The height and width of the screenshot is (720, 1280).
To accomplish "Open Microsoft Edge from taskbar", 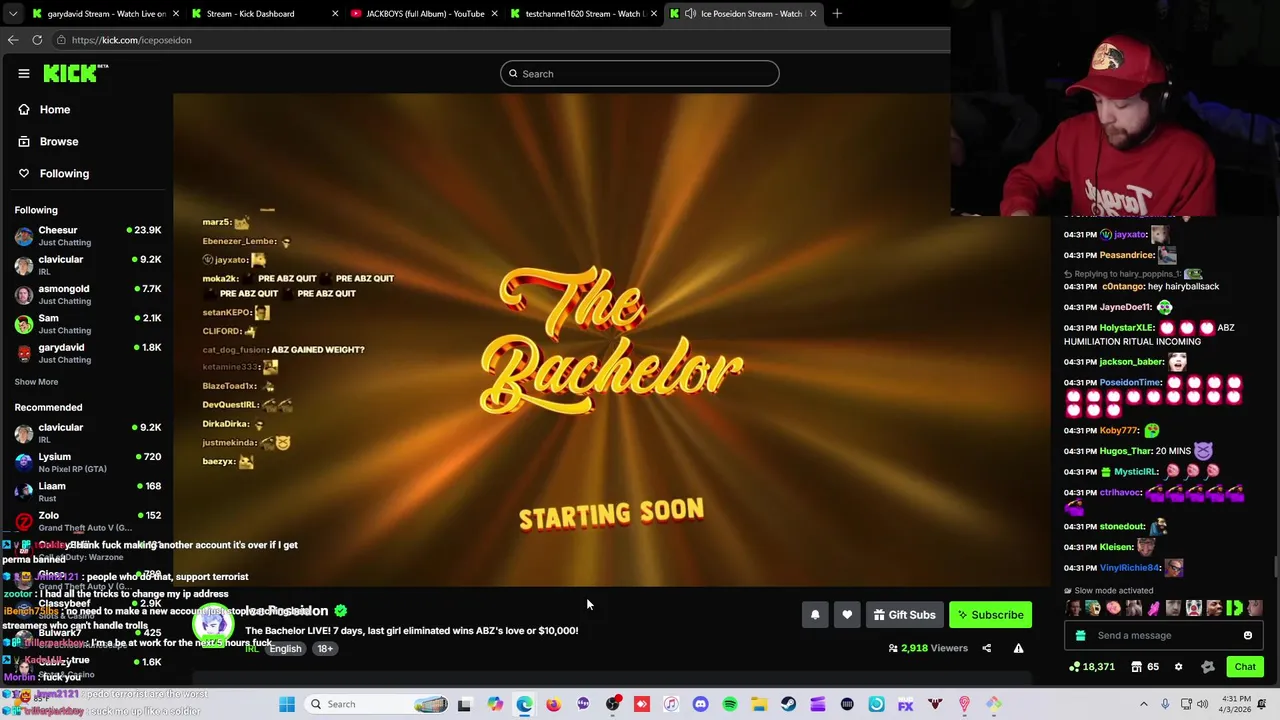I will [524, 704].
